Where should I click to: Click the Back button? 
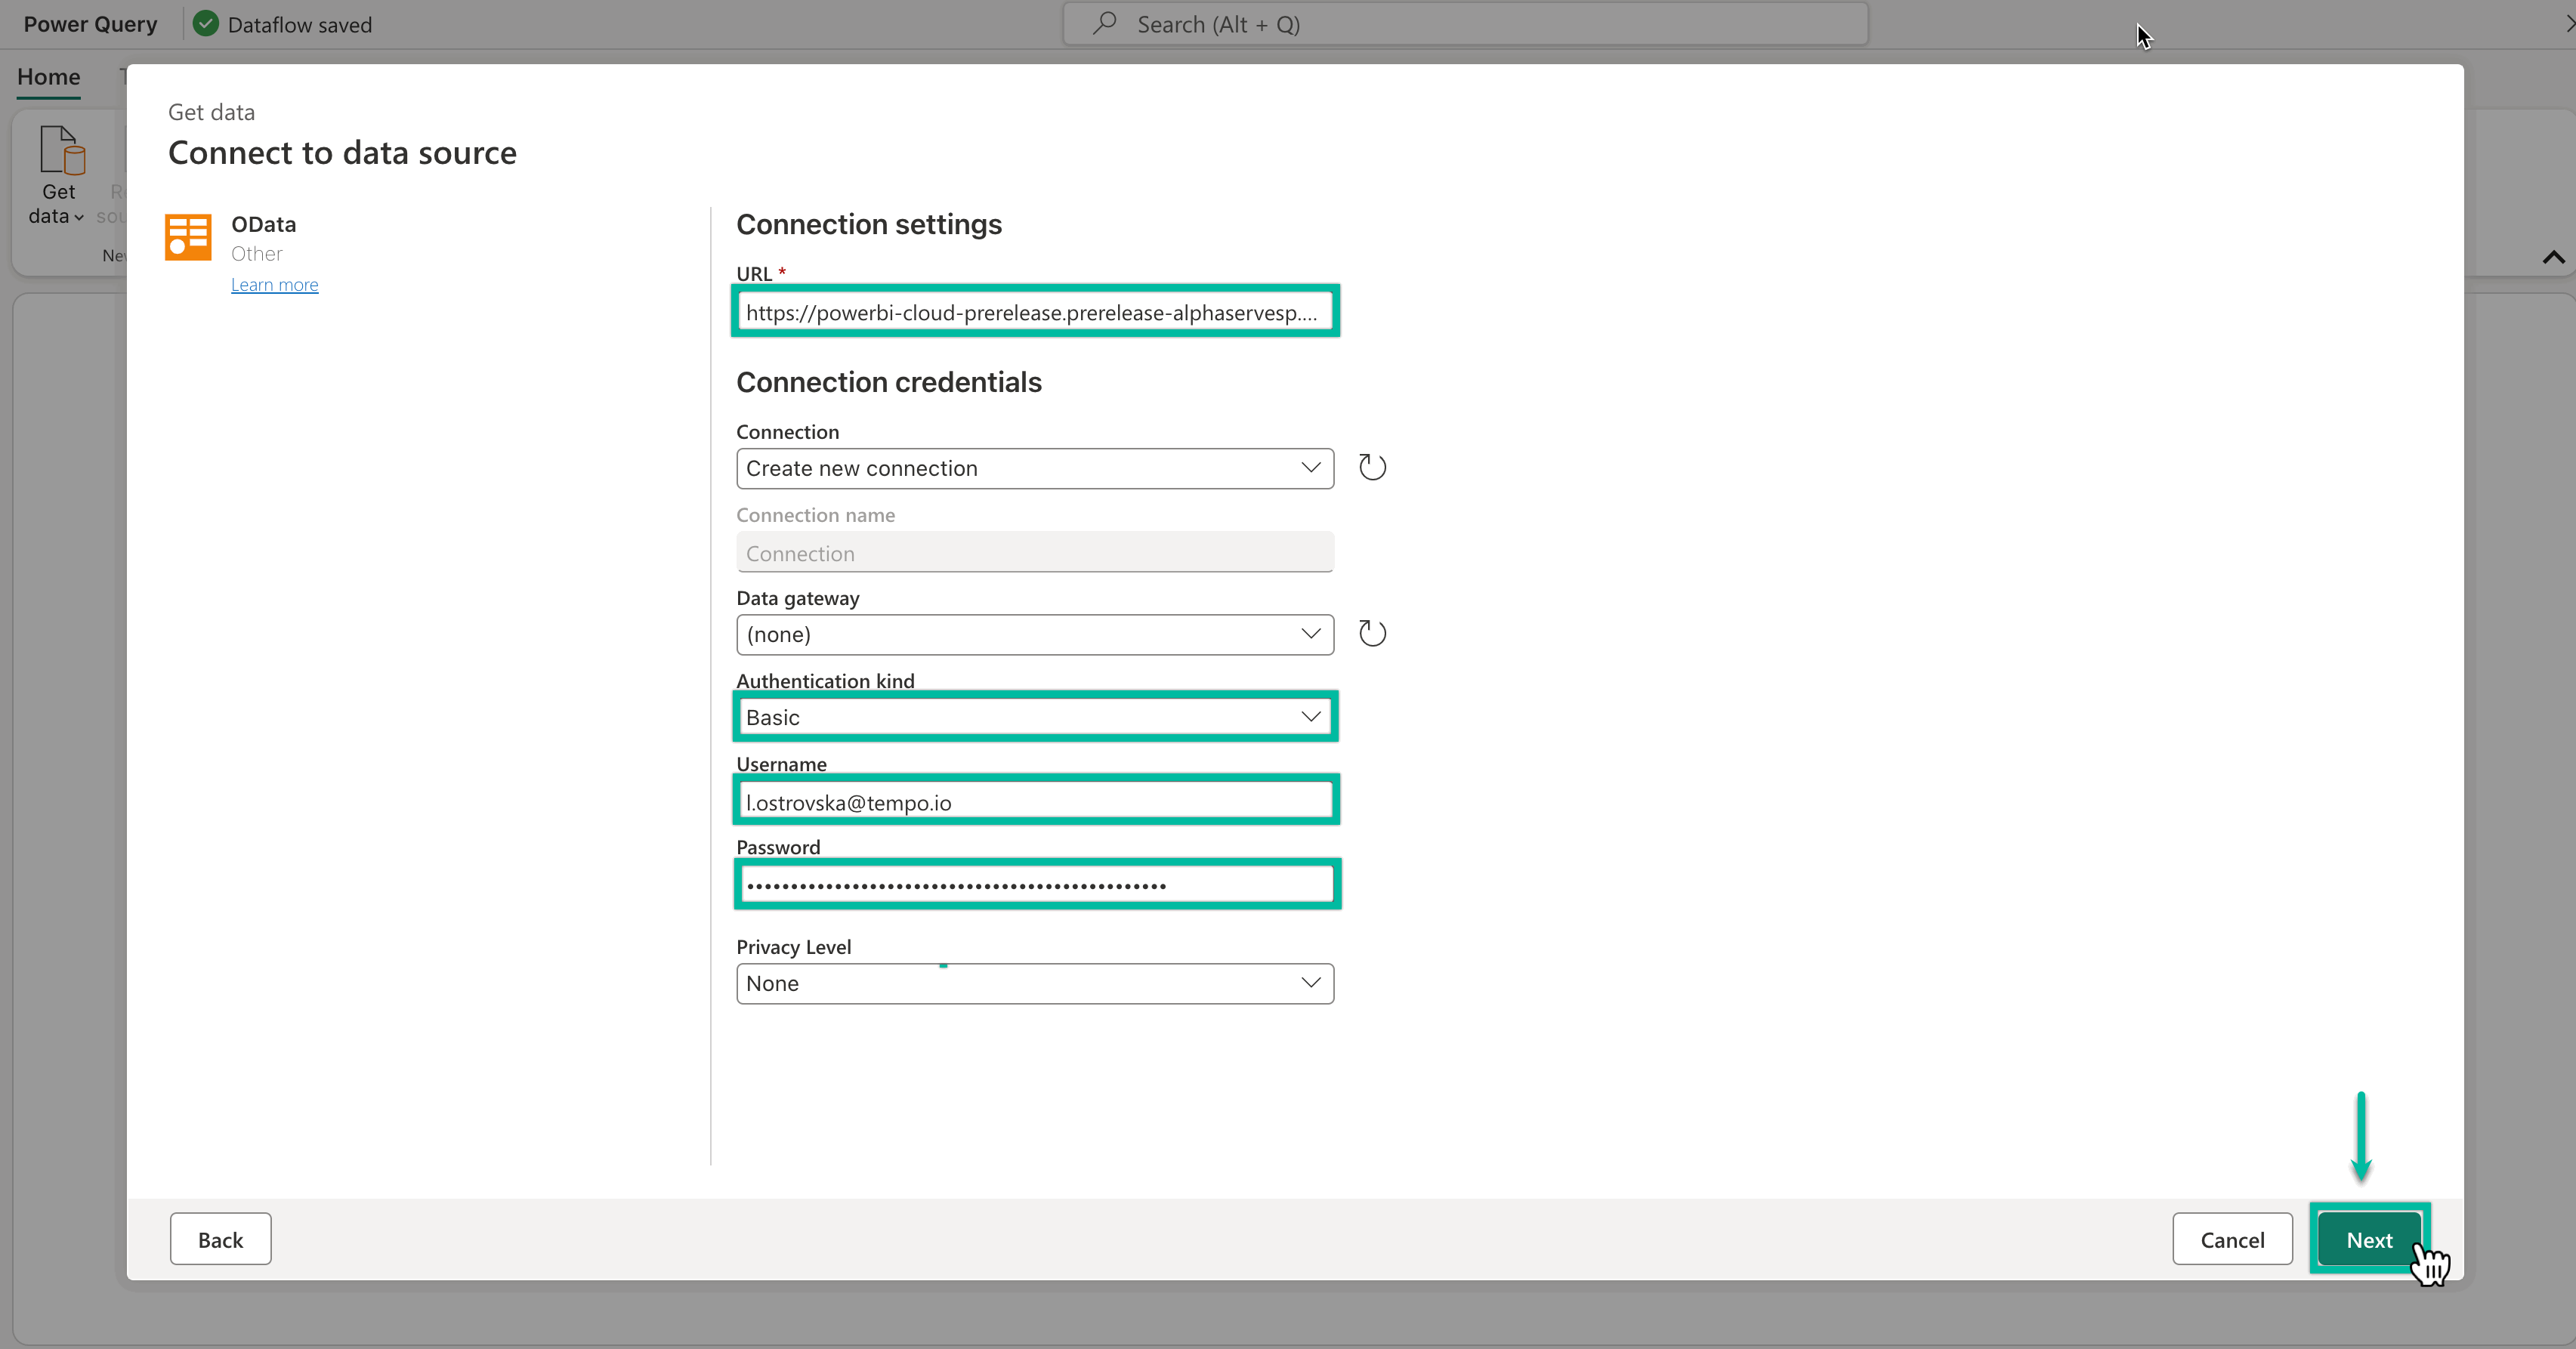pos(220,1239)
